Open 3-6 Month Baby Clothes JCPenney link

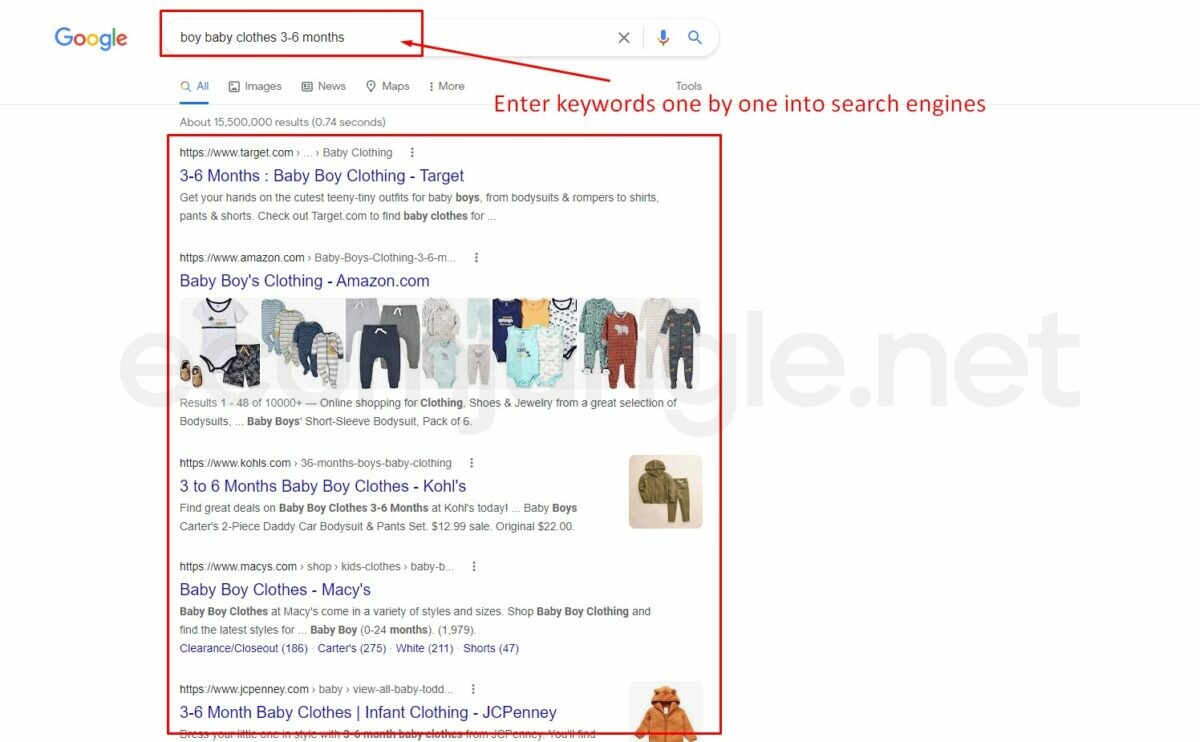(x=368, y=713)
